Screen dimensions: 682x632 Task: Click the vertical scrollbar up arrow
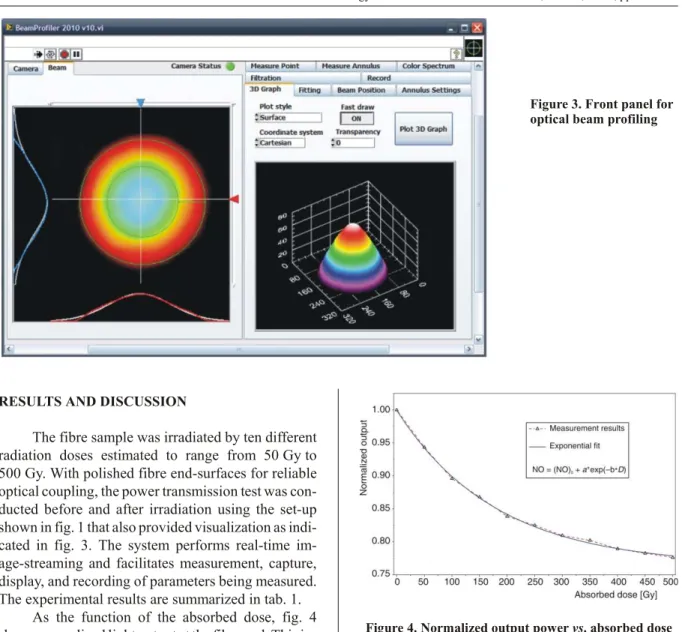pos(478,66)
